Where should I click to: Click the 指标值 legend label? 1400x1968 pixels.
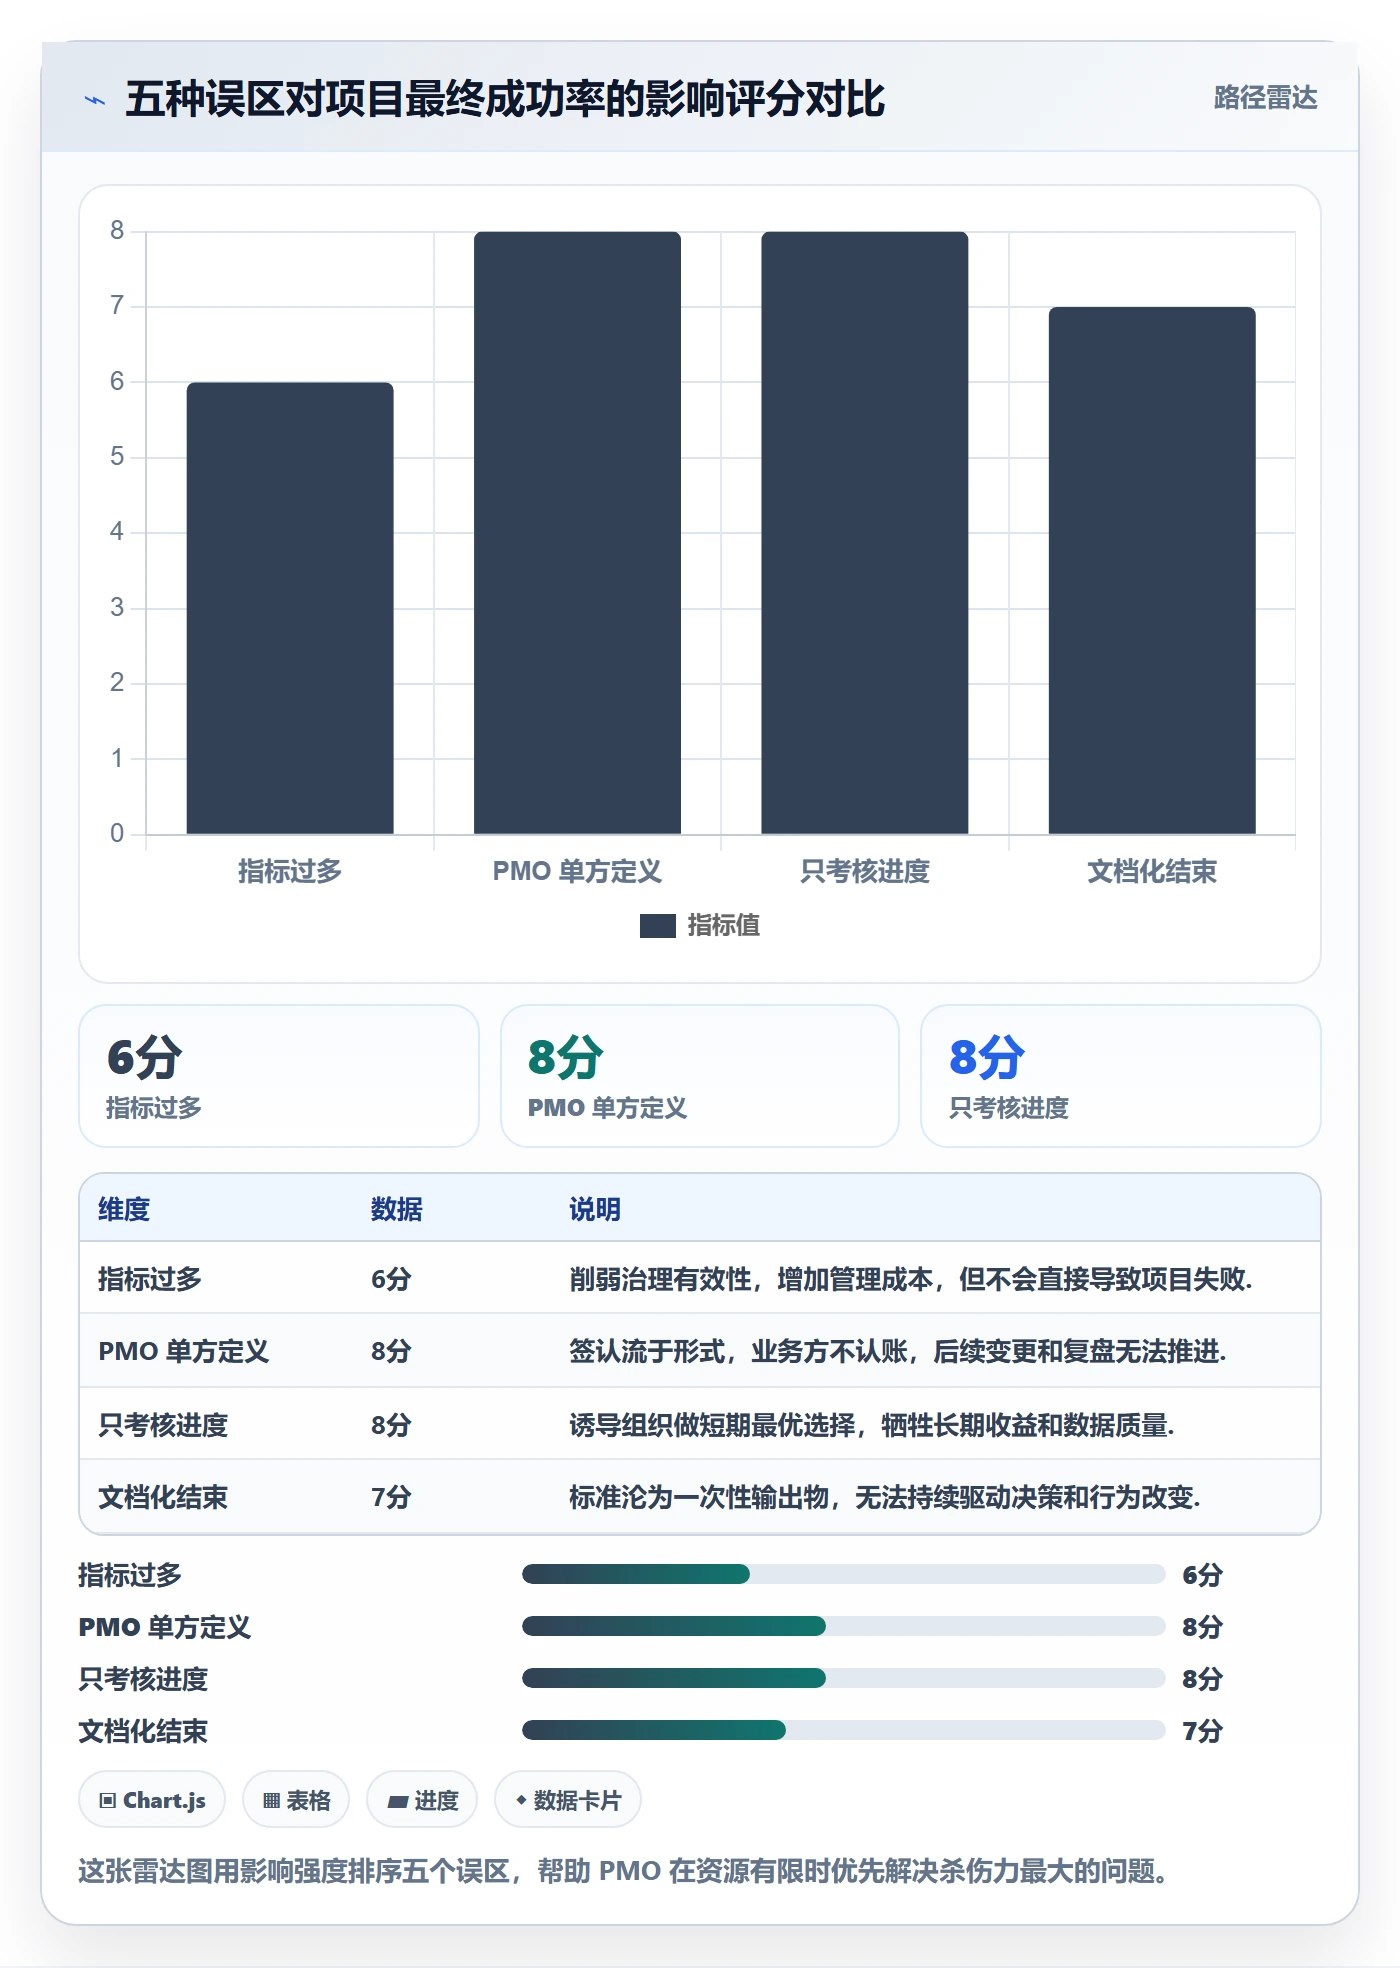[x=724, y=926]
